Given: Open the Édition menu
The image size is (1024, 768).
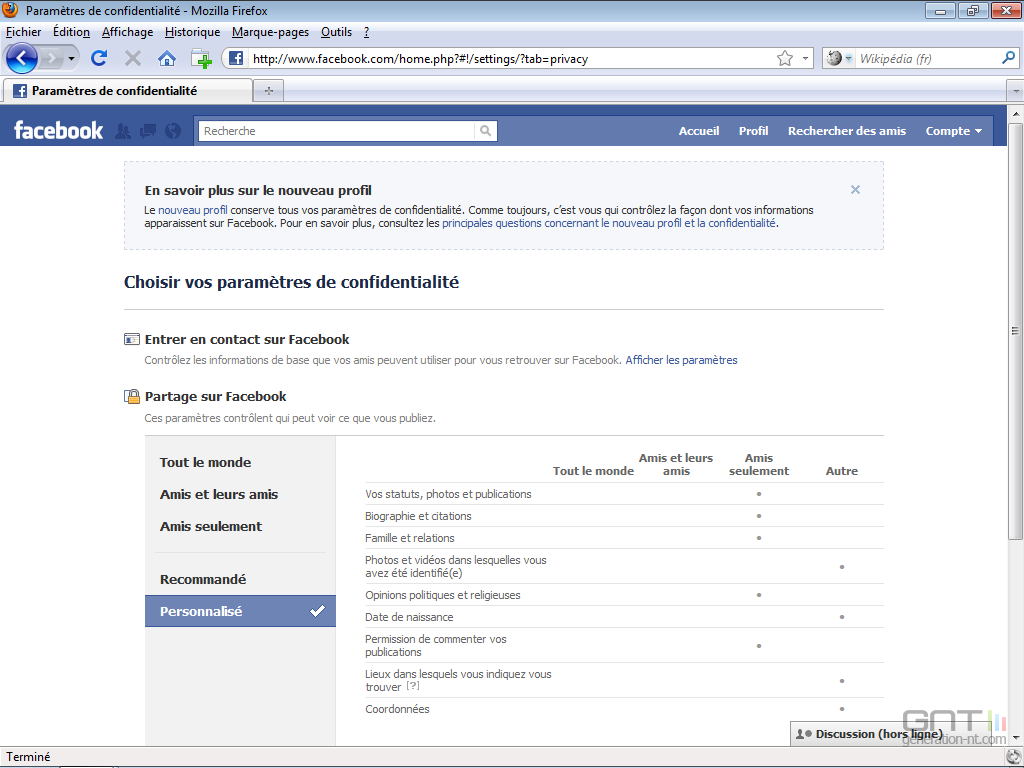Looking at the screenshot, I should click(x=71, y=32).
